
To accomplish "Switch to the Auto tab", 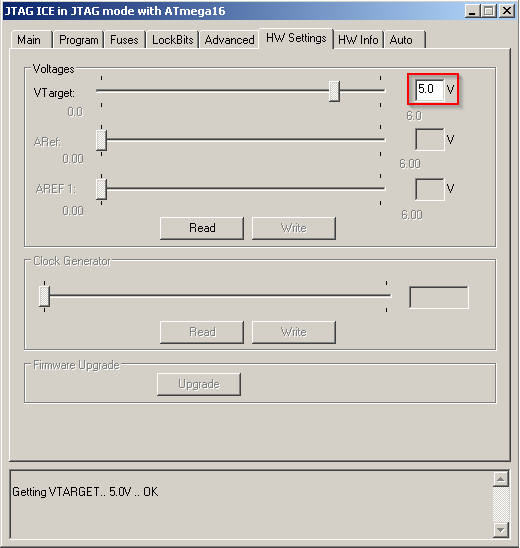I will (x=405, y=39).
